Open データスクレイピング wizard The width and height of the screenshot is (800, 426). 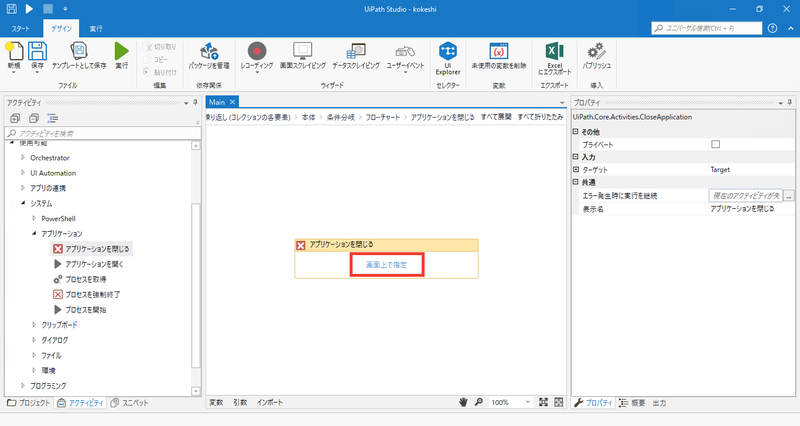click(356, 56)
